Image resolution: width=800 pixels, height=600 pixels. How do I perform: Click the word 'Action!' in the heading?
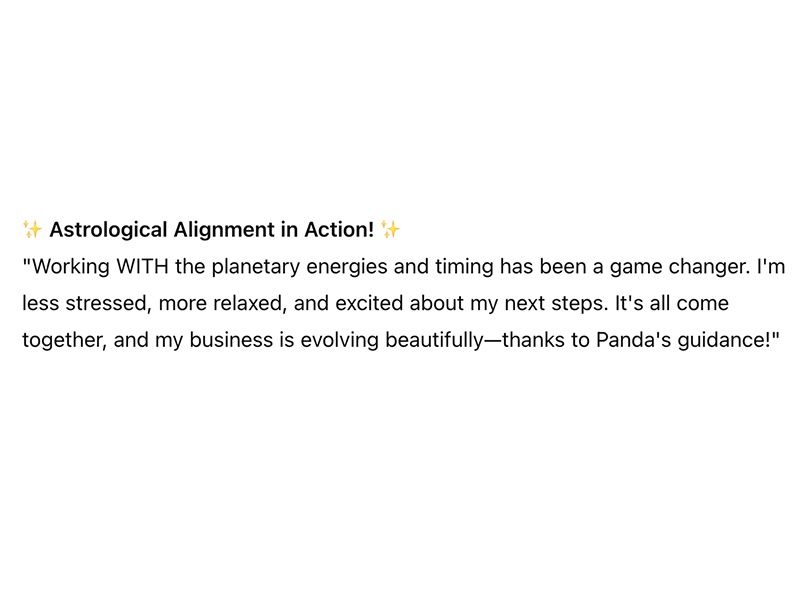[339, 230]
